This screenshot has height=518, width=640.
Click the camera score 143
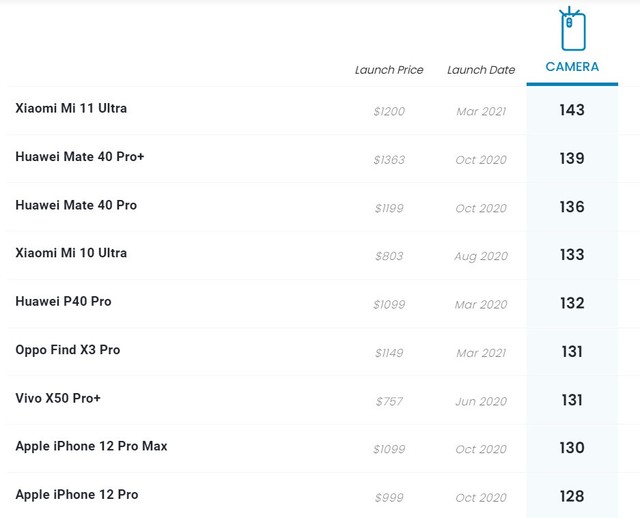[x=572, y=110]
